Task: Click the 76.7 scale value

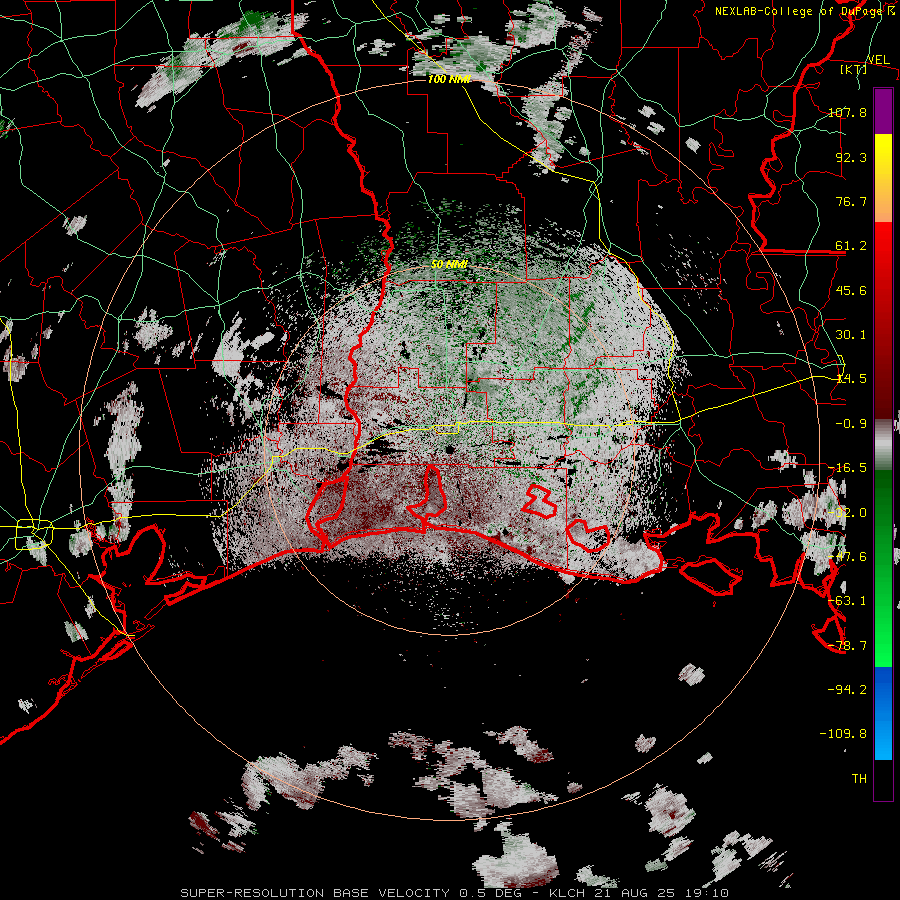Action: (x=851, y=201)
